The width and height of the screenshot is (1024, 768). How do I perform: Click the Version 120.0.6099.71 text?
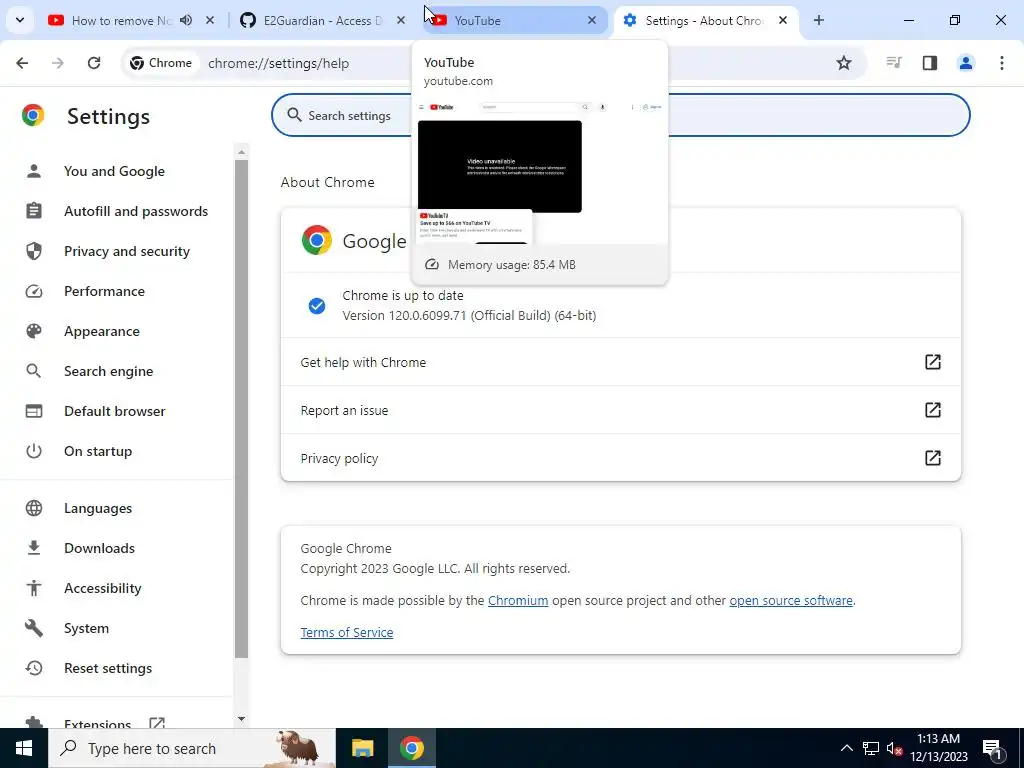coord(469,315)
